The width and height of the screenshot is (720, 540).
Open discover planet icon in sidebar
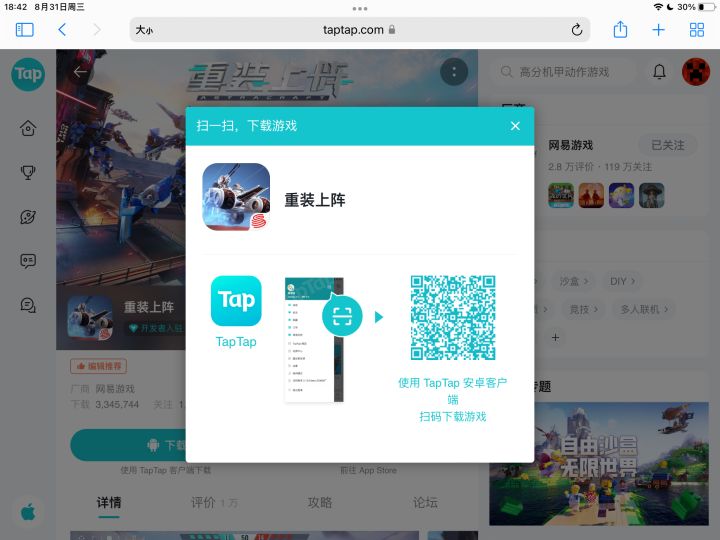pos(28,217)
